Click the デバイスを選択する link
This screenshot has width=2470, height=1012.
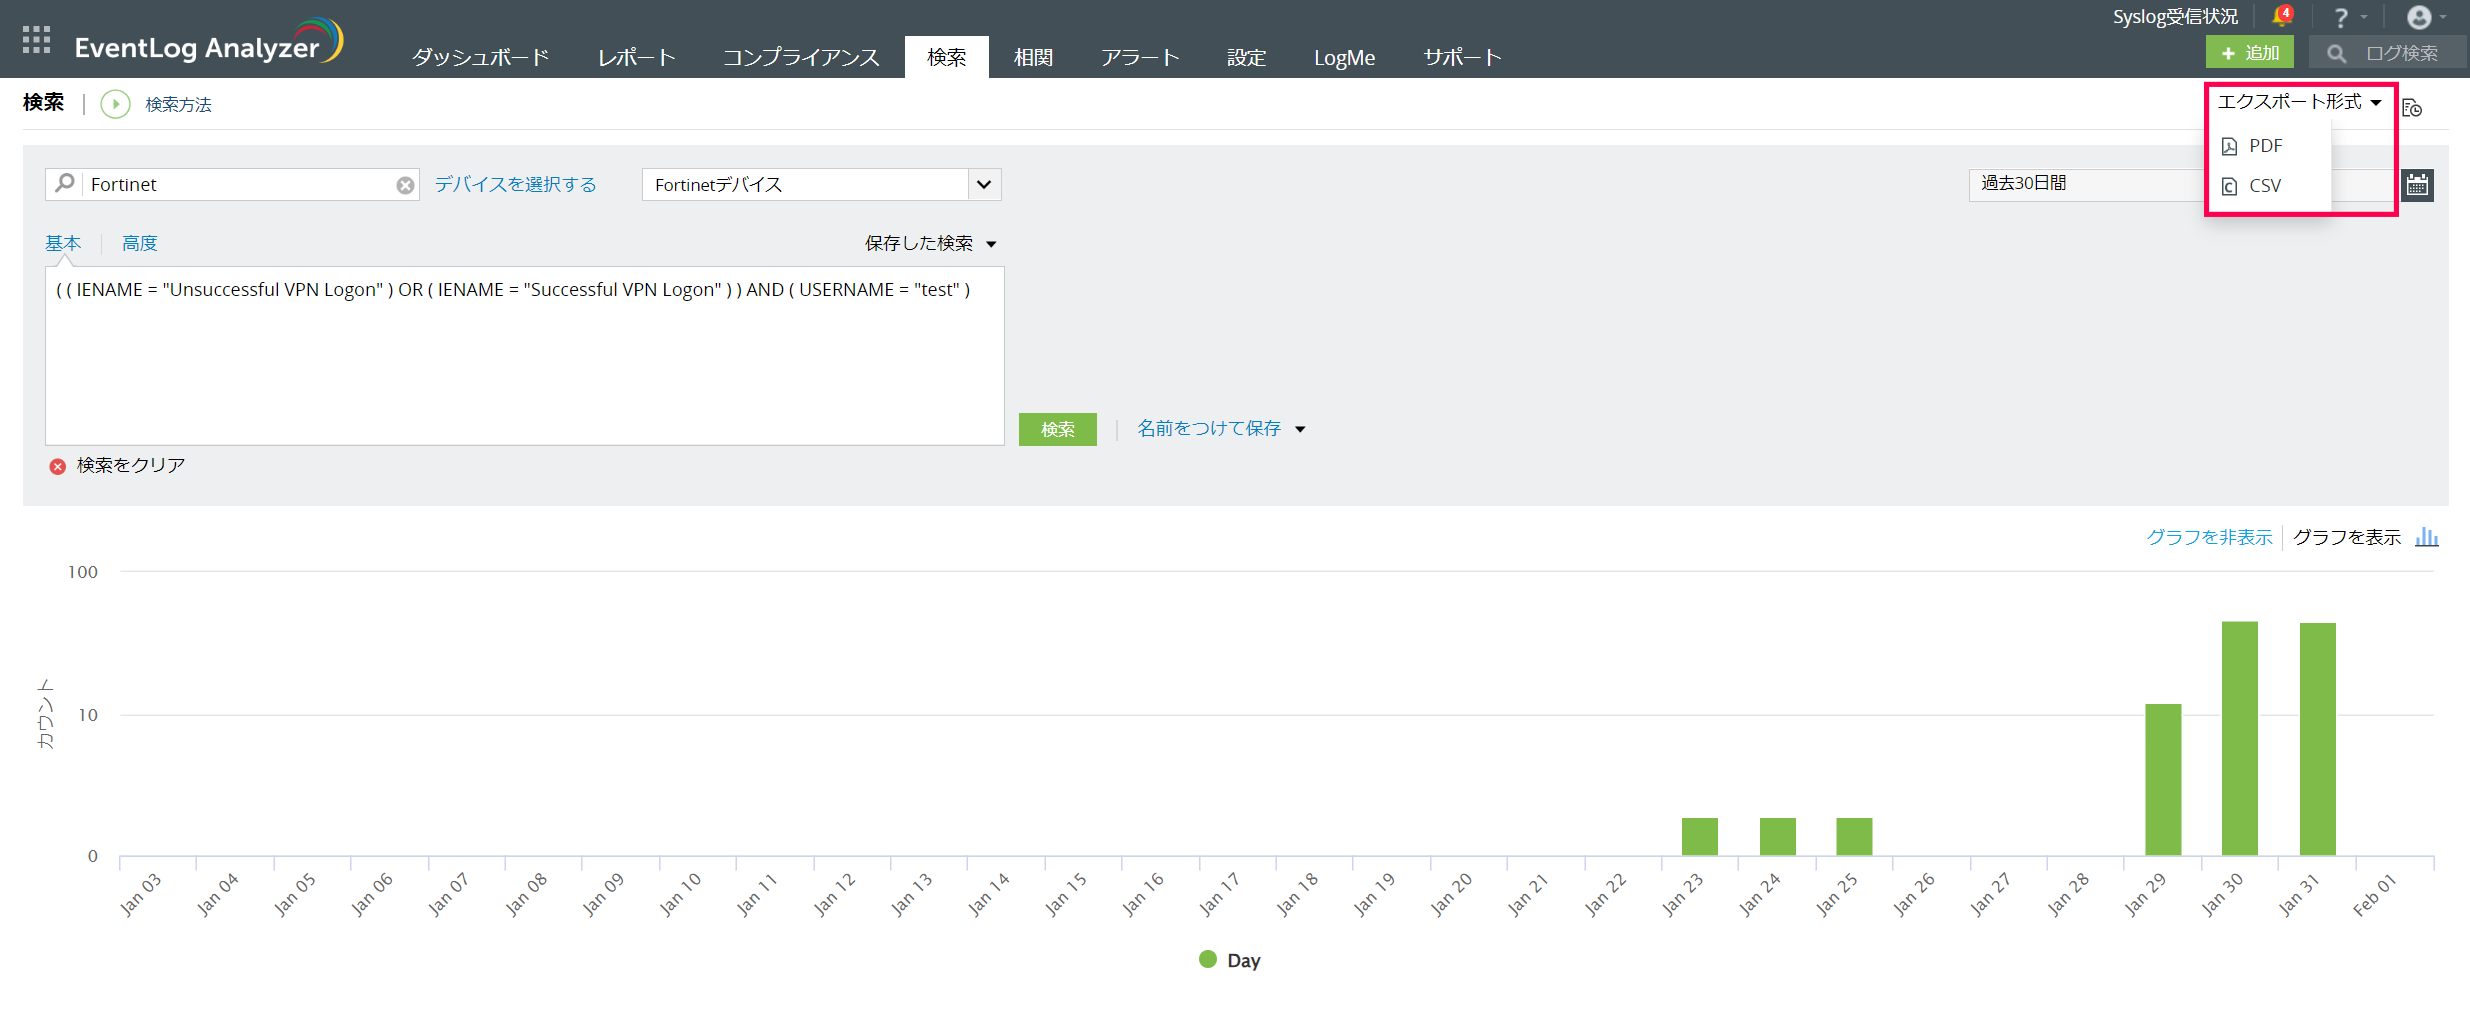point(515,185)
